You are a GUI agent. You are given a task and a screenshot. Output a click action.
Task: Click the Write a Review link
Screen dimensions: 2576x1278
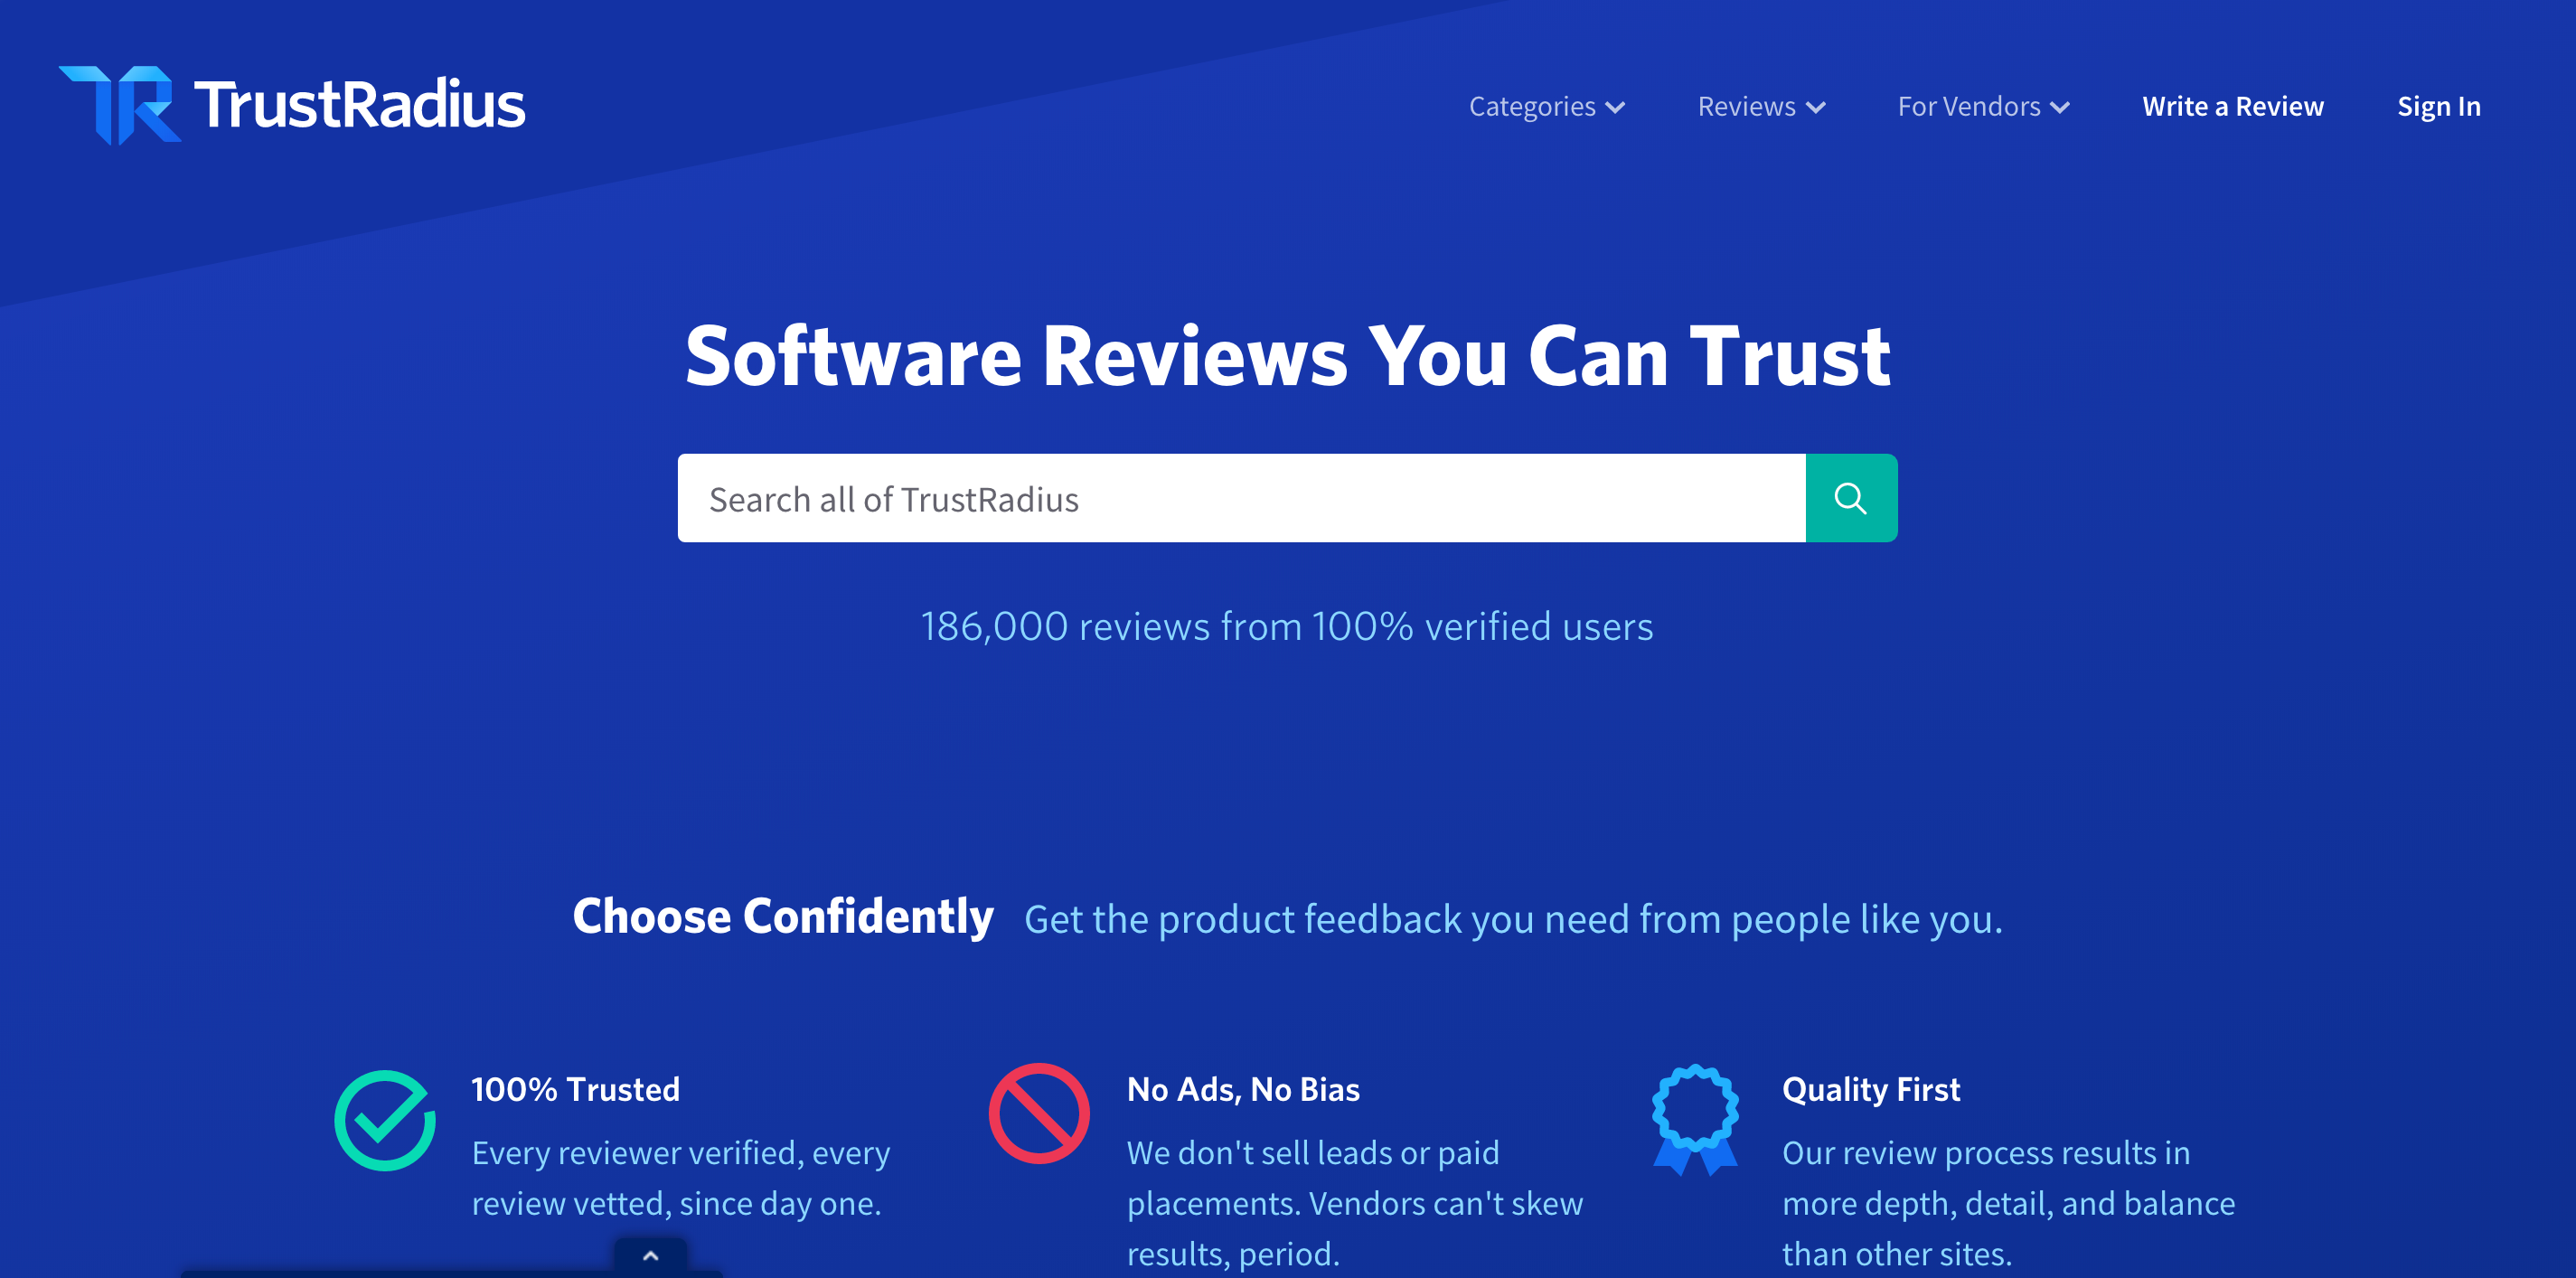click(x=2232, y=106)
